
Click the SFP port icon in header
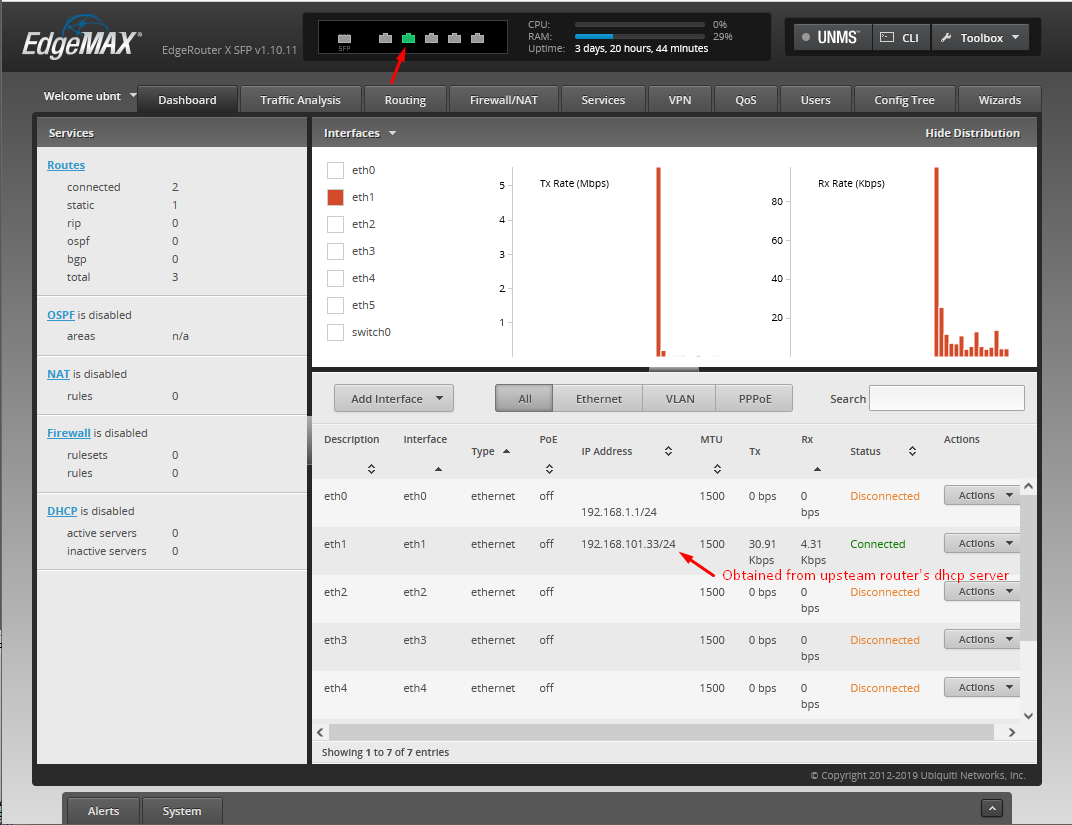[x=344, y=39]
